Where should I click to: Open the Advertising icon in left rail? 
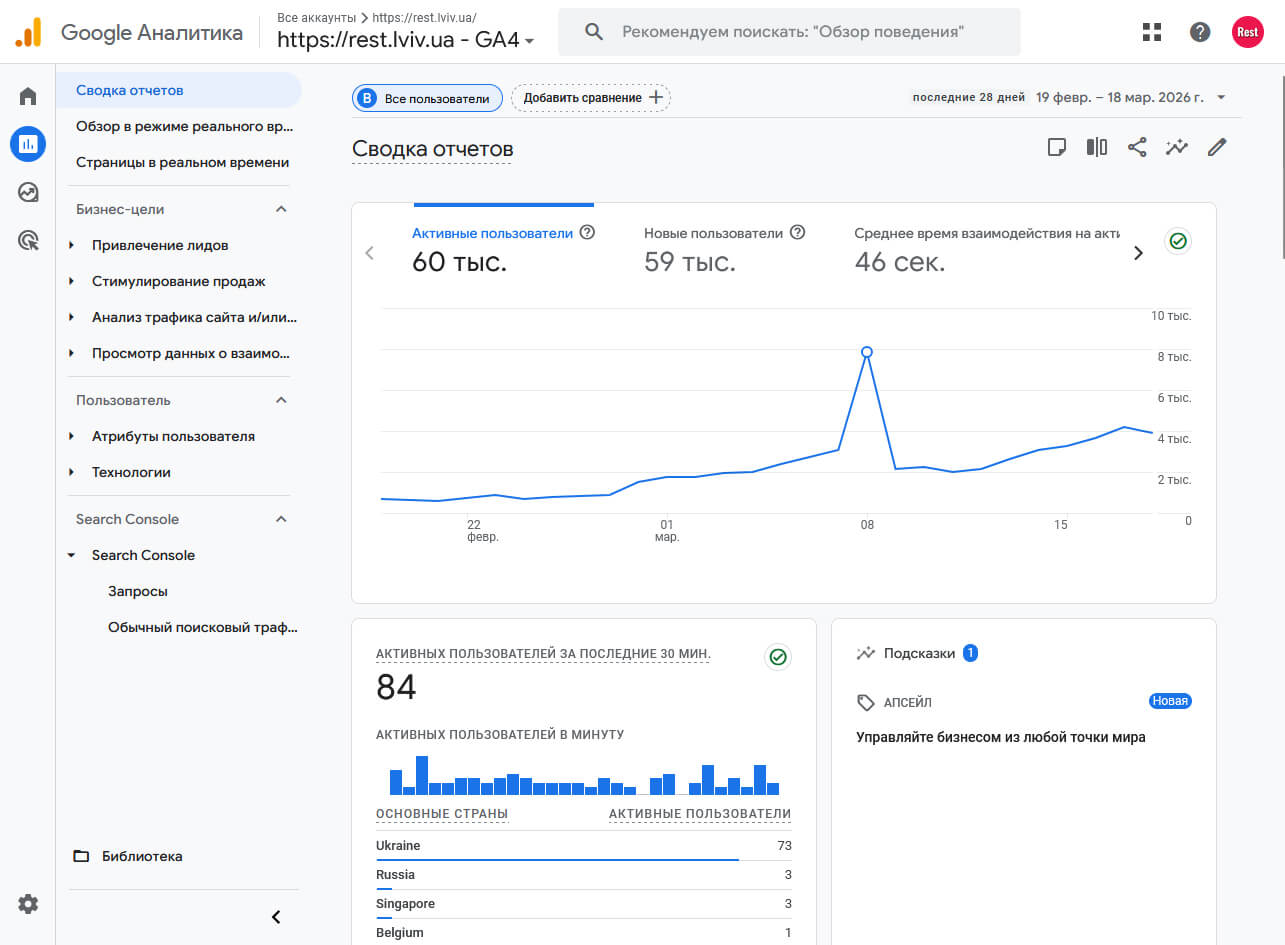tap(28, 240)
